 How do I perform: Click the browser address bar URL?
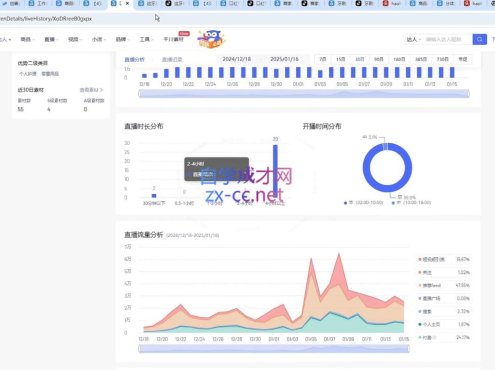46,19
